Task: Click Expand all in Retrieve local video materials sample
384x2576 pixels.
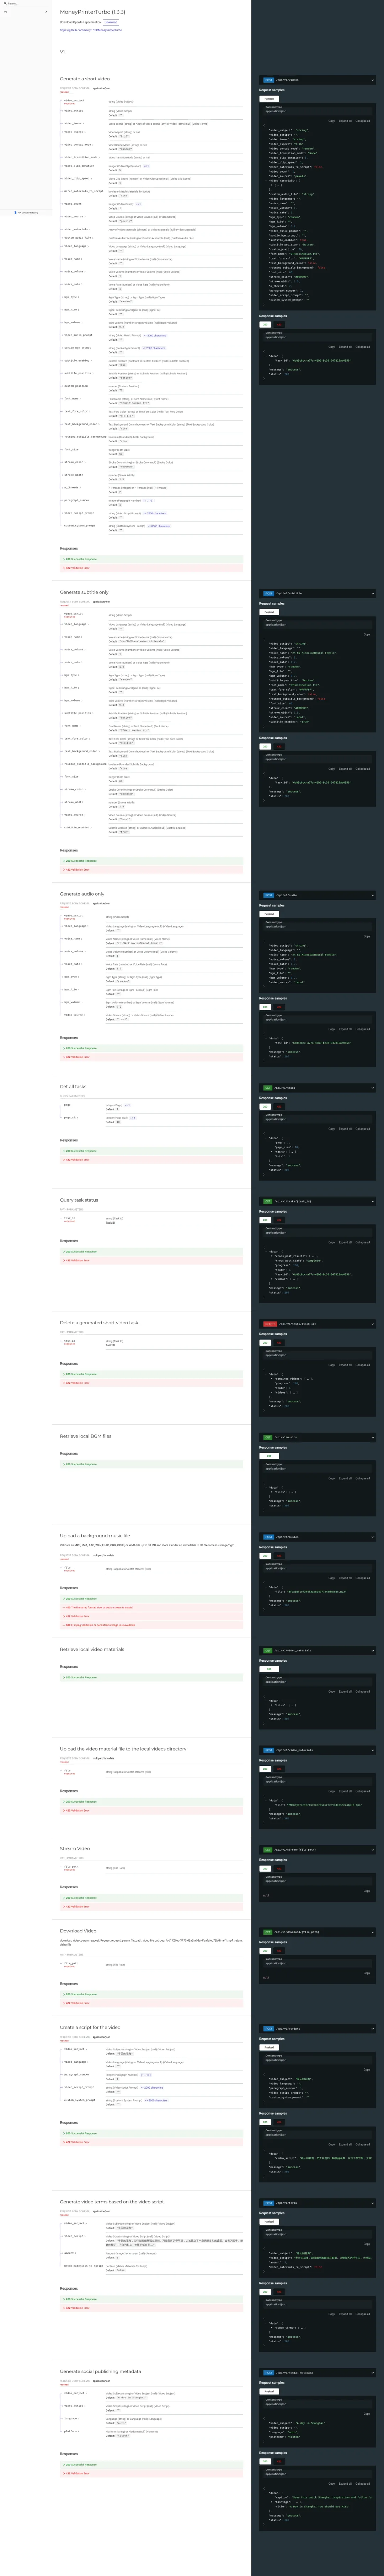Action: (x=345, y=1692)
